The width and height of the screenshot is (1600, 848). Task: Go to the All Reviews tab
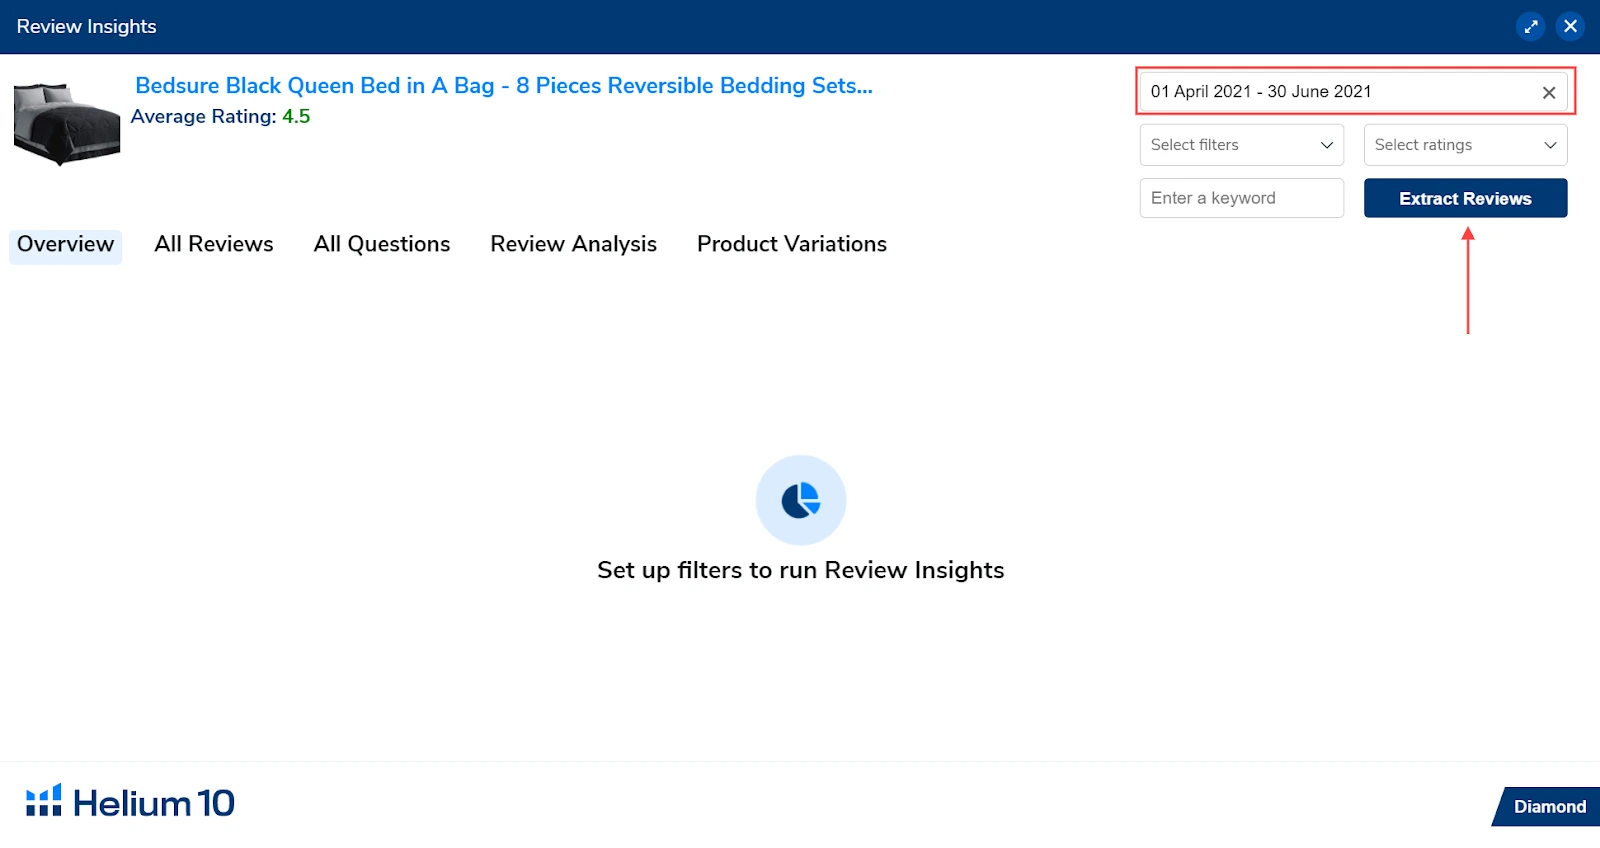click(214, 245)
